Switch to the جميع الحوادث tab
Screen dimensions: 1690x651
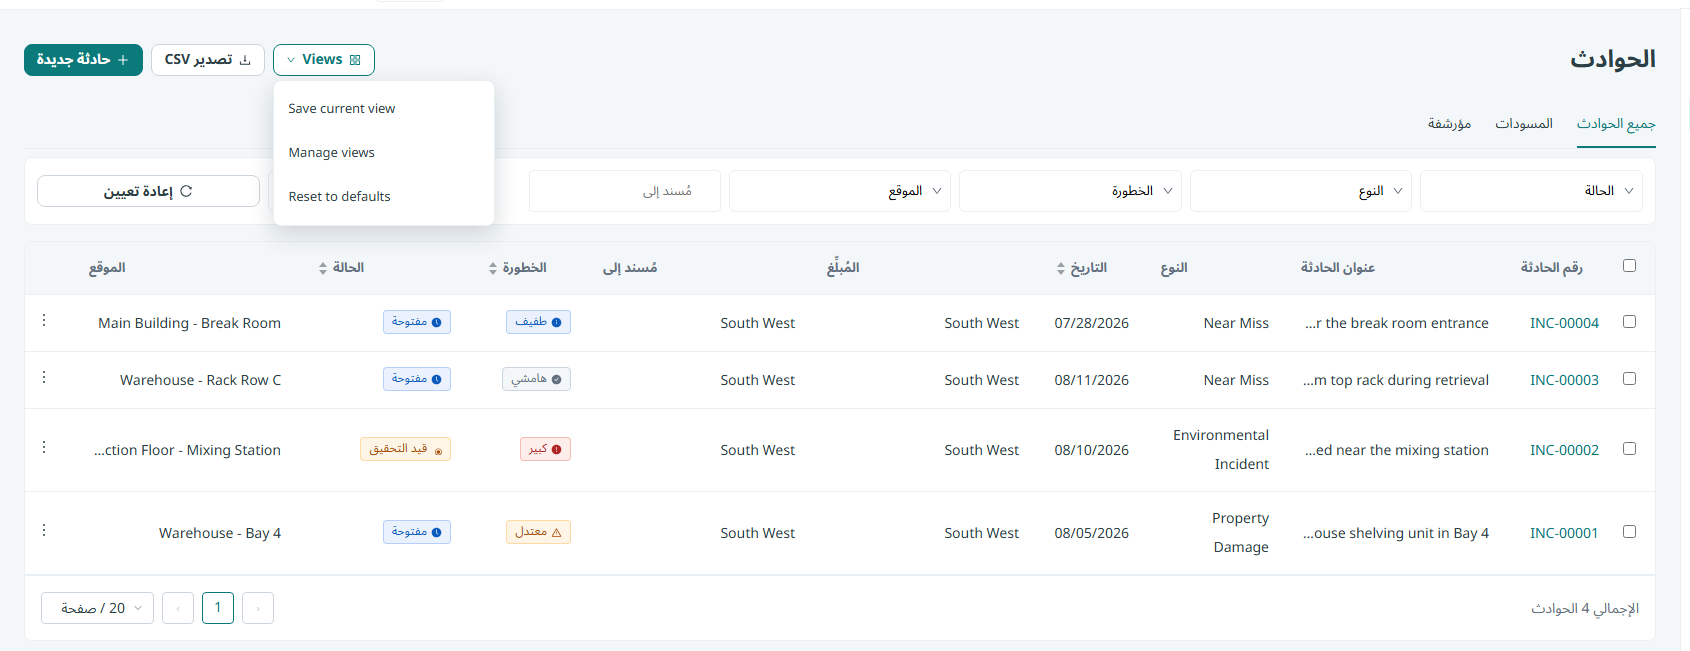(1616, 124)
